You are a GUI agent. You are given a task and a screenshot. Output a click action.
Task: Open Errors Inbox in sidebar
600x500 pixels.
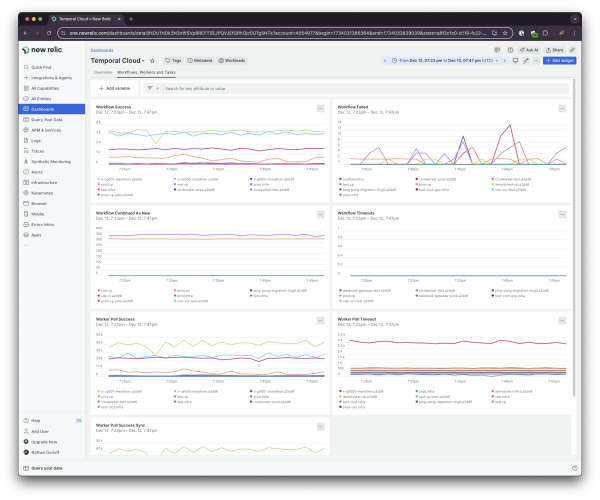[x=44, y=223]
